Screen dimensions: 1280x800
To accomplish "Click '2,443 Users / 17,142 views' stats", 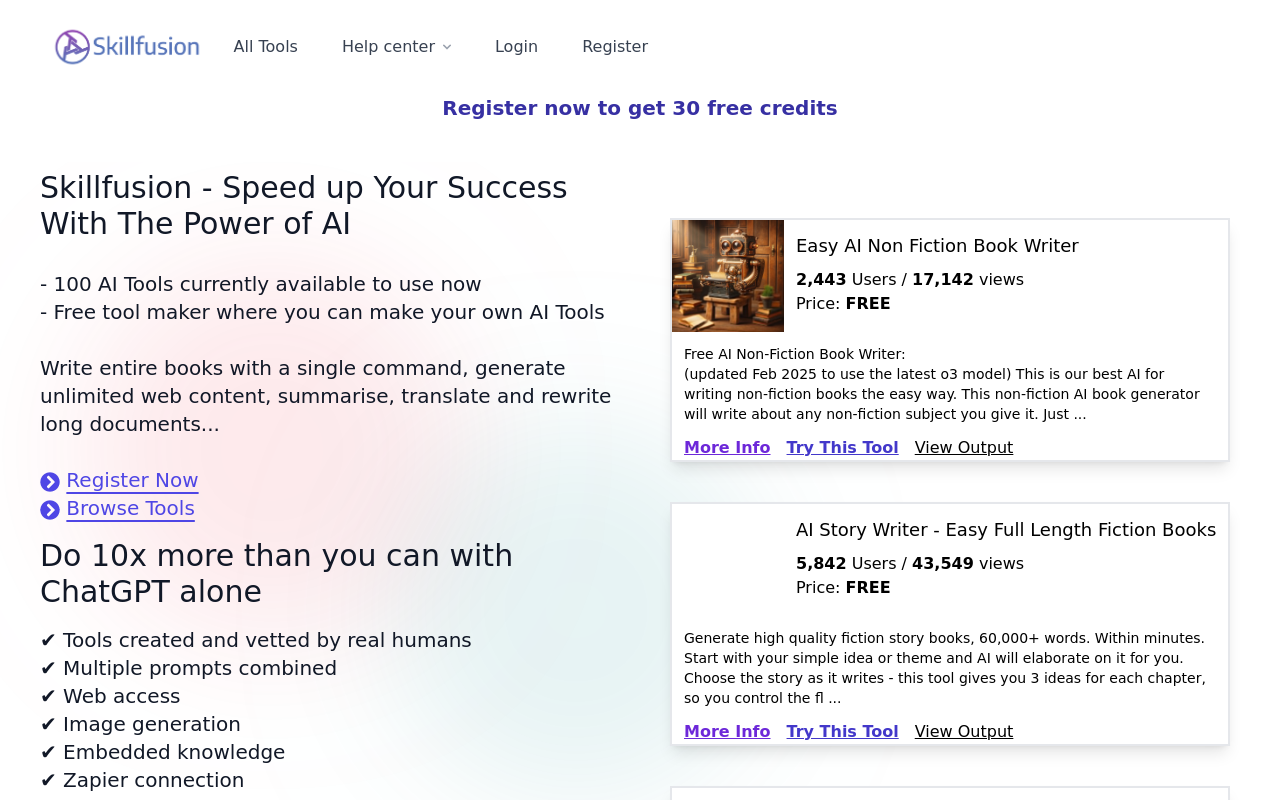I will point(910,280).
